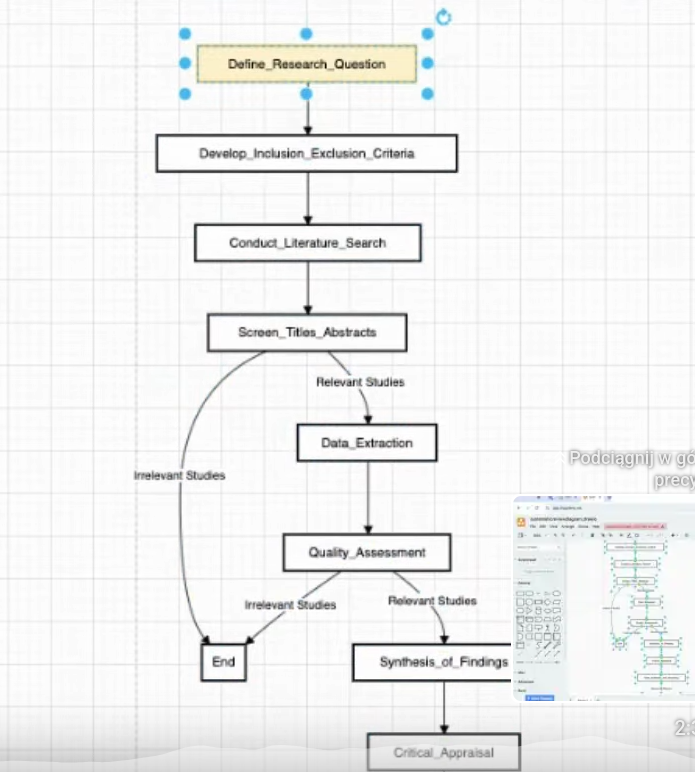
Task: Click the Screen_Titles_Abstracts box
Action: click(x=306, y=332)
